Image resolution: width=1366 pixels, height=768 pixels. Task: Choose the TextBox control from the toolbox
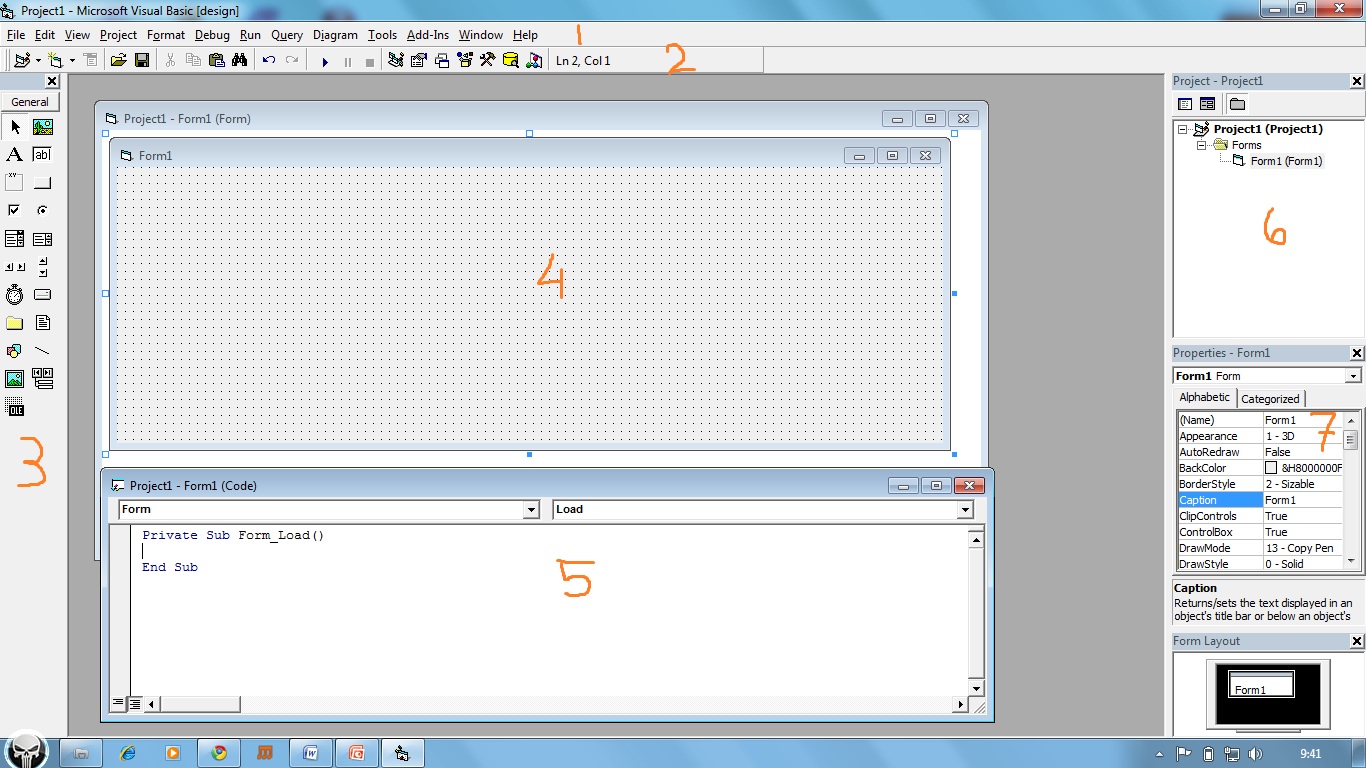42,154
